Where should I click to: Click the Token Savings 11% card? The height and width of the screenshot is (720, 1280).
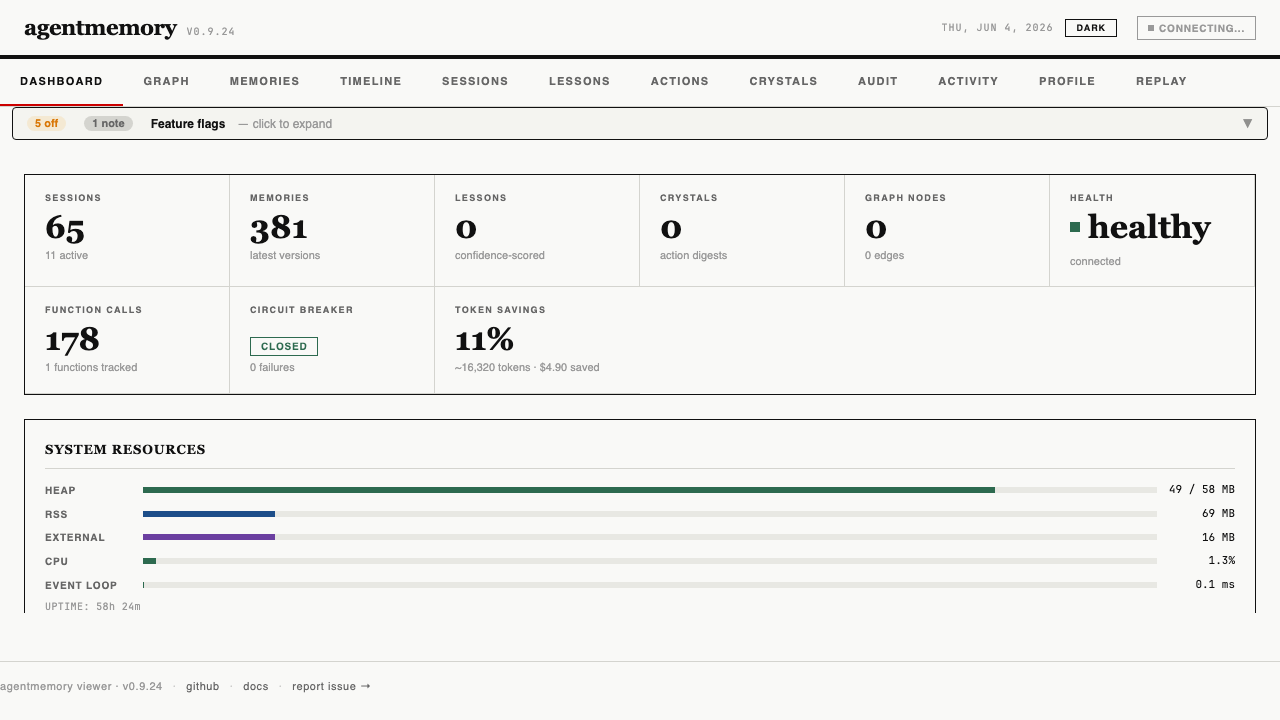(x=537, y=341)
